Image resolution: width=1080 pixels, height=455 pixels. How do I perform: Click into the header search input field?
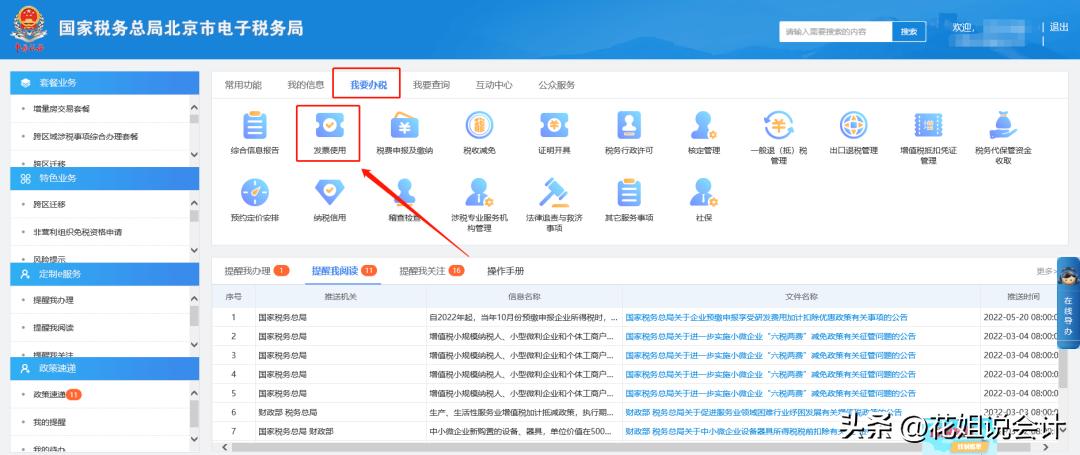click(x=835, y=32)
